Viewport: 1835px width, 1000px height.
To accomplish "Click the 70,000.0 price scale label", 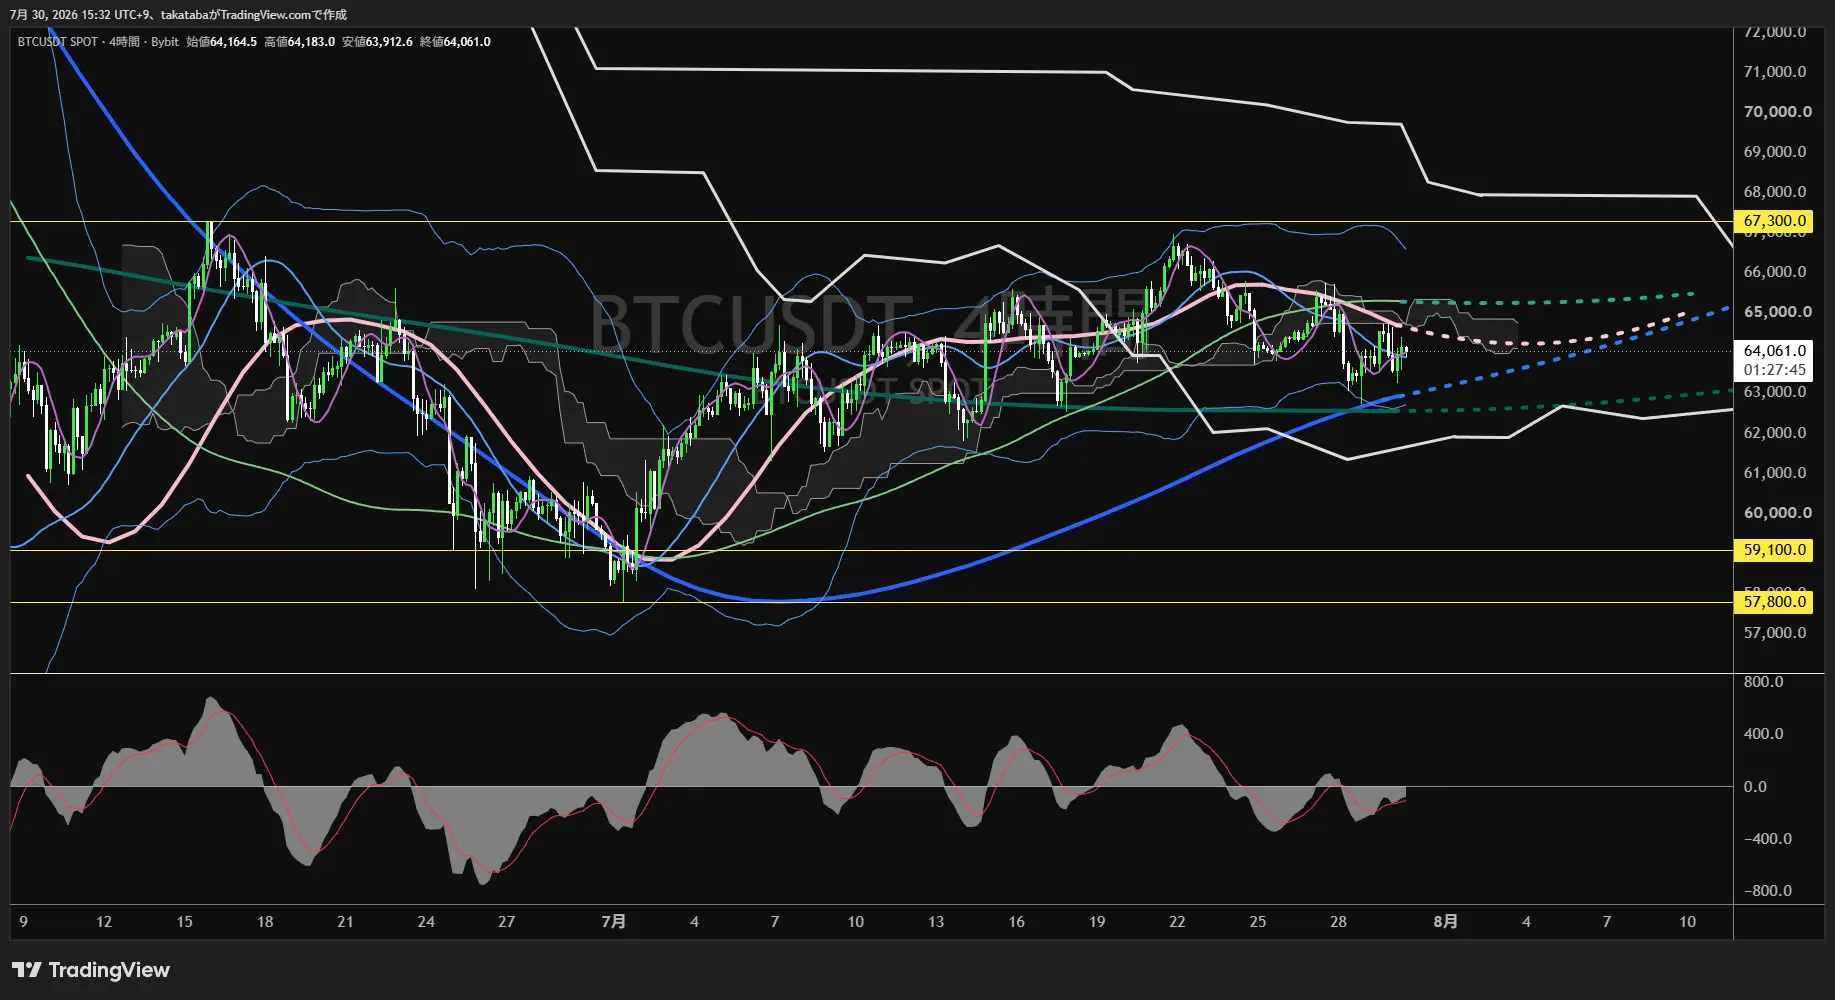I will pyautogui.click(x=1777, y=112).
